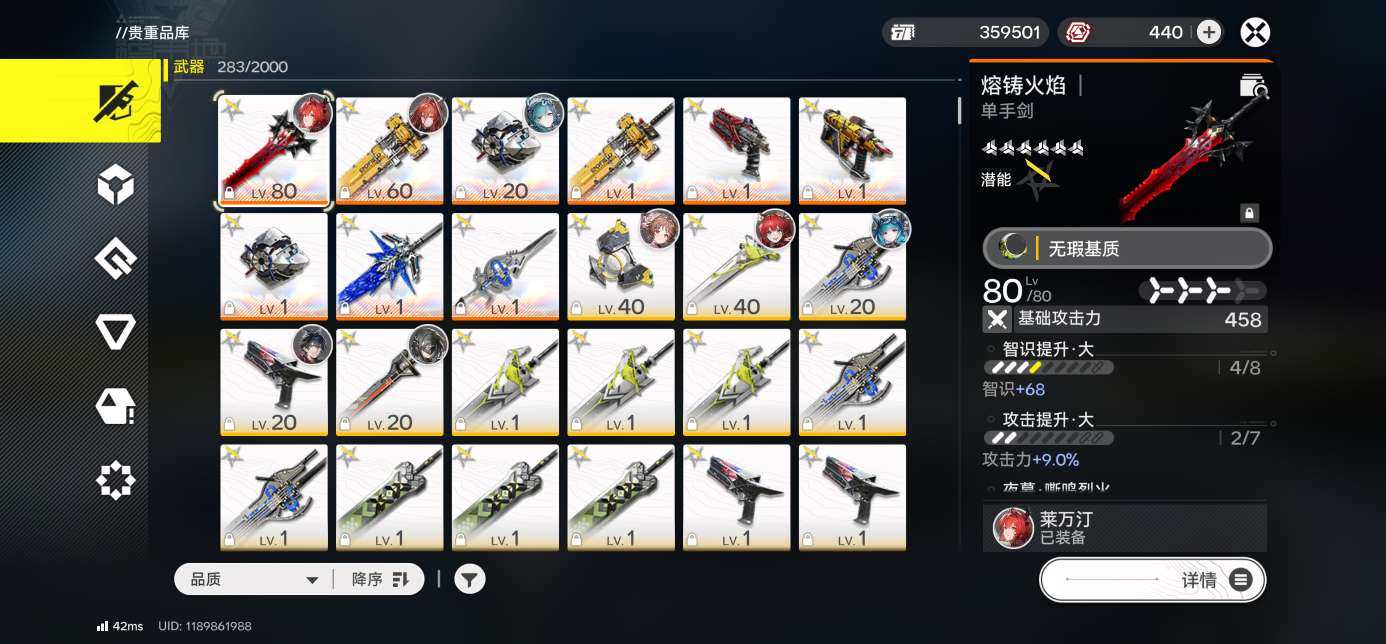
Task: Toggle lock on the 熔铸火焰 weapon image
Action: click(x=1249, y=213)
